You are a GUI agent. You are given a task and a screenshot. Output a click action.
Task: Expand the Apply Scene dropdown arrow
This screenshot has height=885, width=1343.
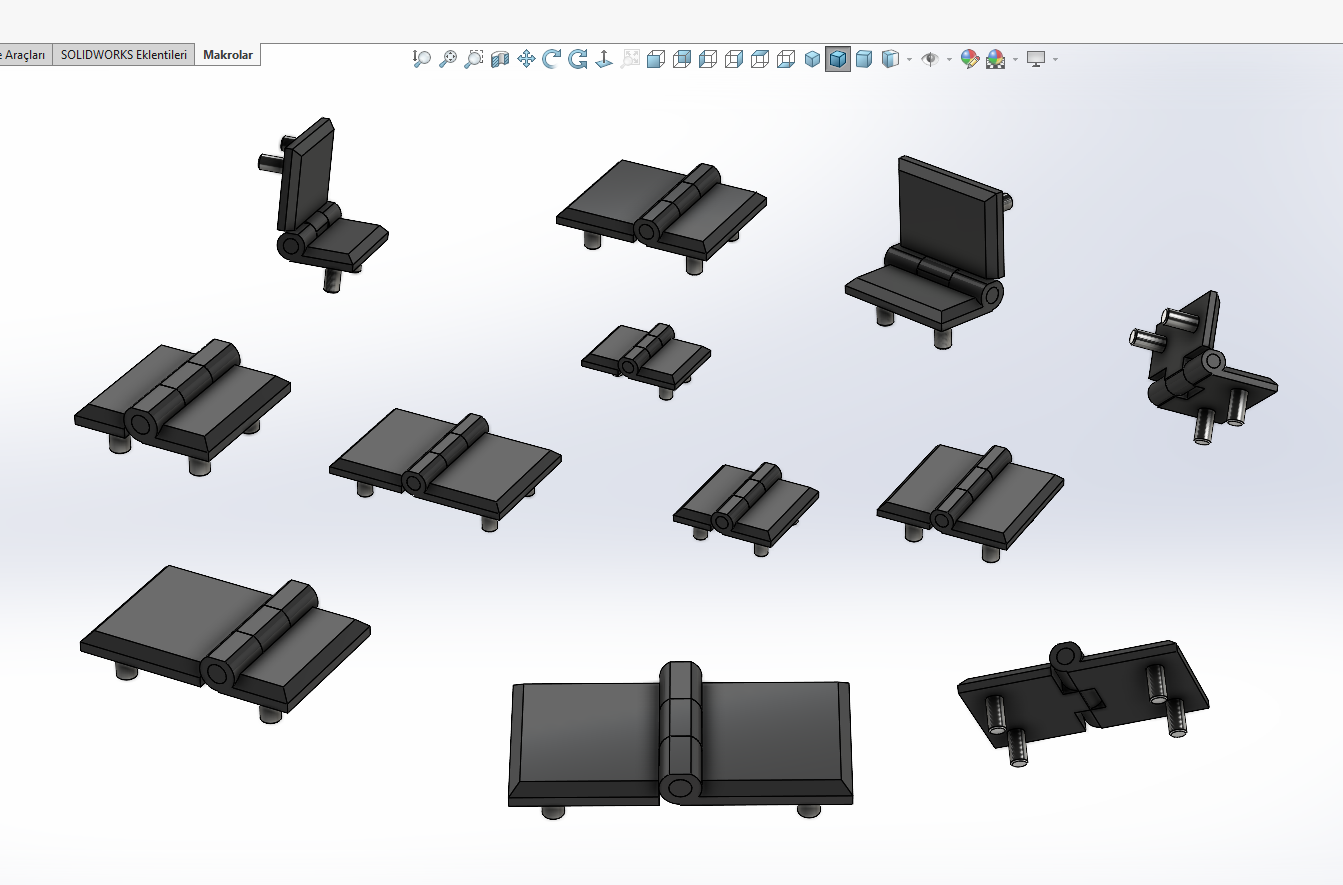click(x=1015, y=59)
